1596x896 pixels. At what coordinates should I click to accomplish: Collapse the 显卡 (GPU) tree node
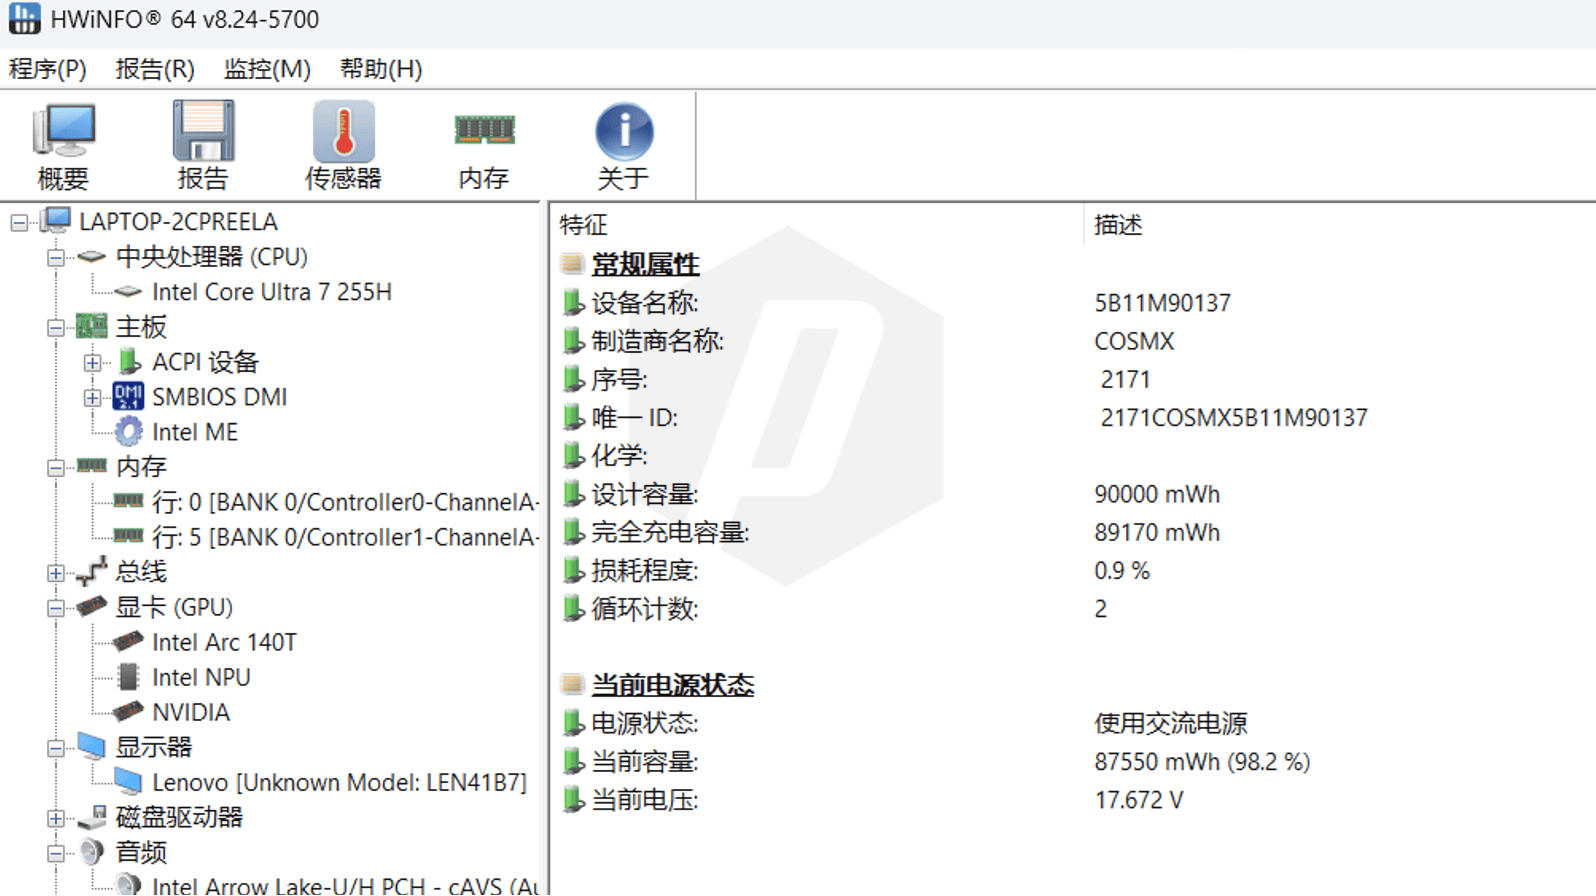pyautogui.click(x=56, y=608)
